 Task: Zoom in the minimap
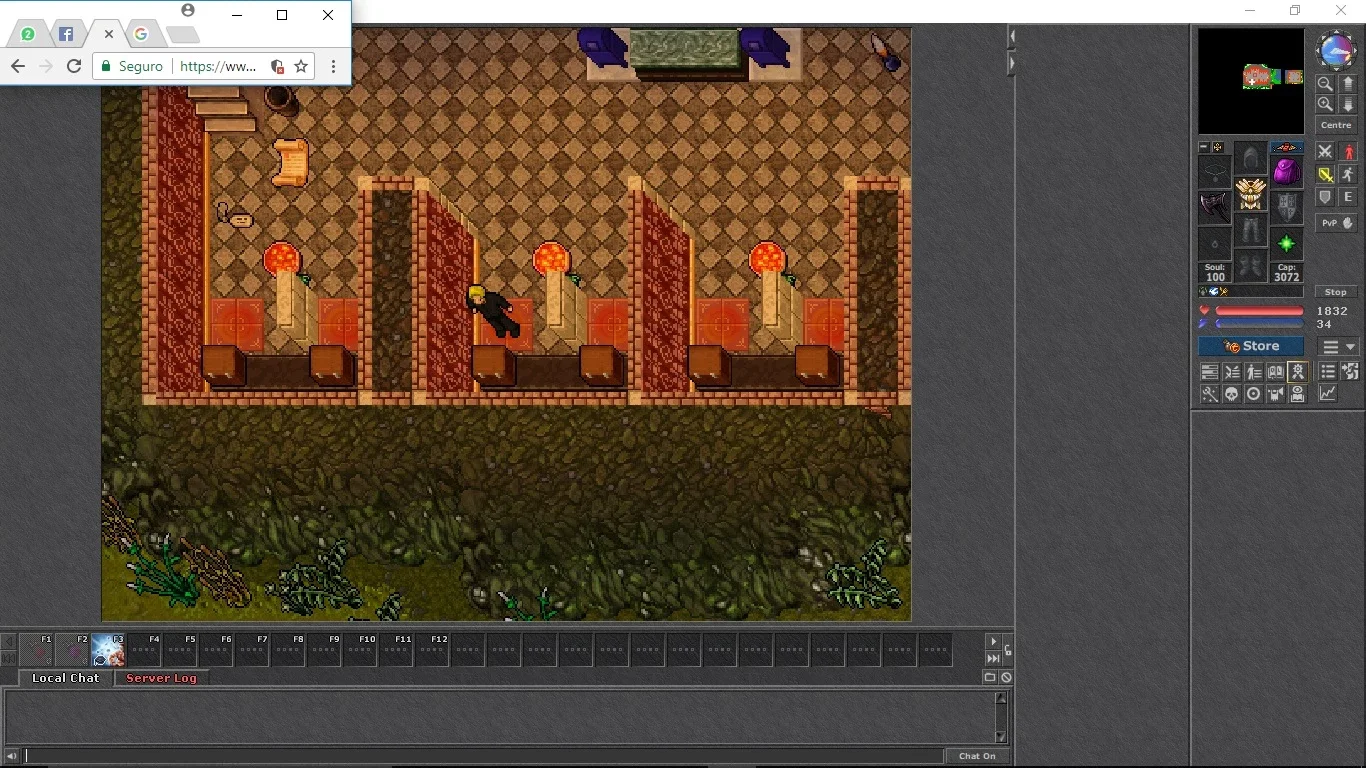pyautogui.click(x=1325, y=104)
